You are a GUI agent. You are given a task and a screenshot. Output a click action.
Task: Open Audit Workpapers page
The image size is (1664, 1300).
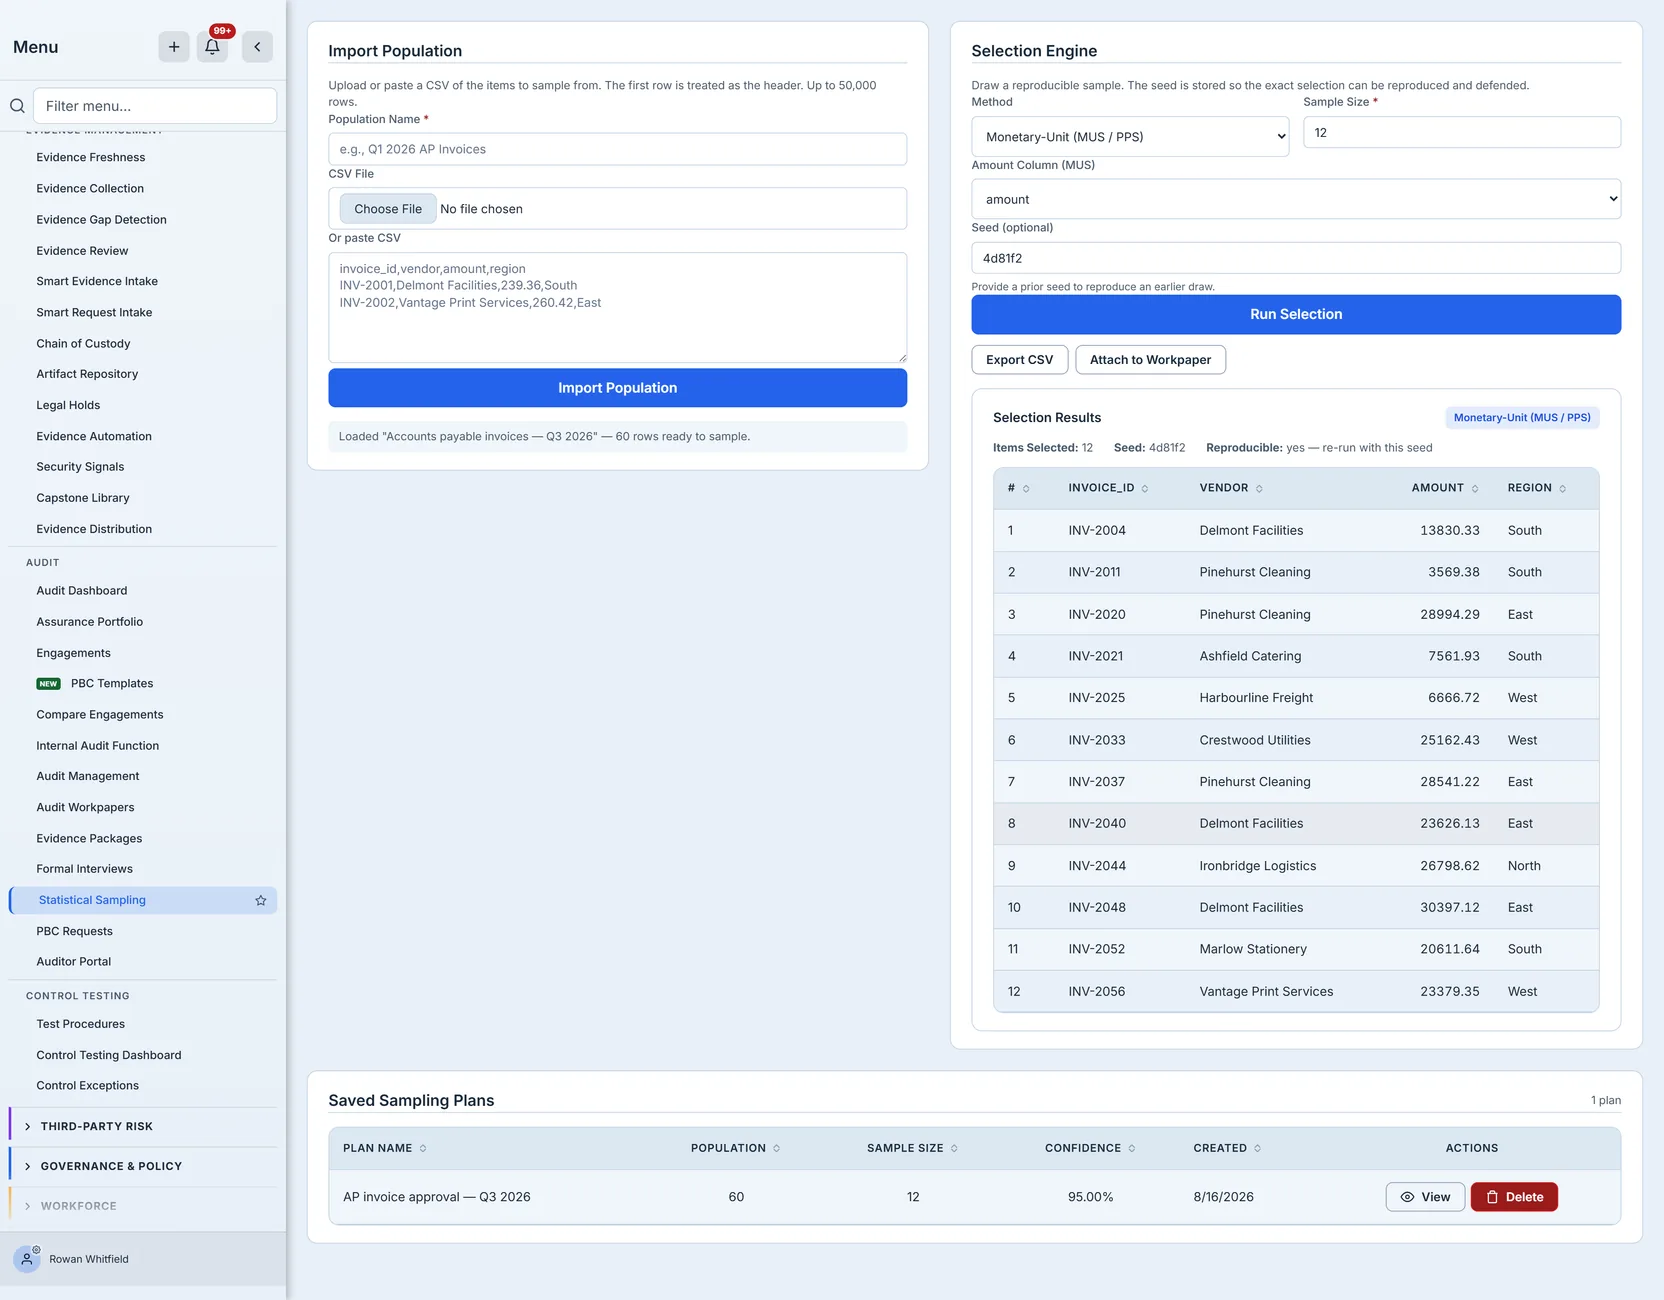click(85, 807)
